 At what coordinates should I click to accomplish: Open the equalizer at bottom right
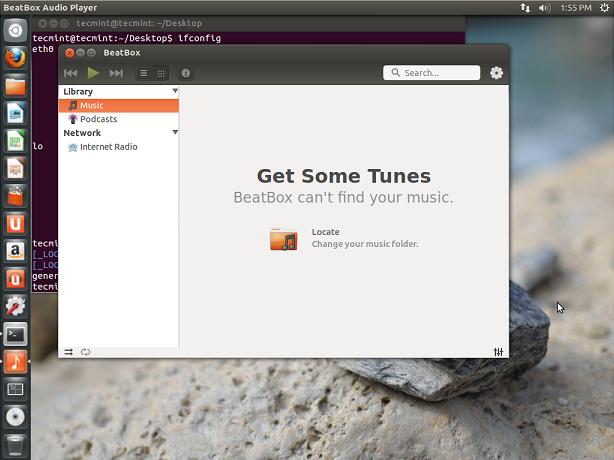click(x=498, y=352)
